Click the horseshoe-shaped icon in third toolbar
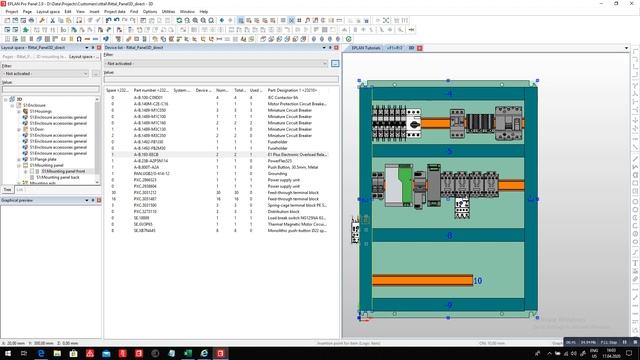 coord(79,39)
